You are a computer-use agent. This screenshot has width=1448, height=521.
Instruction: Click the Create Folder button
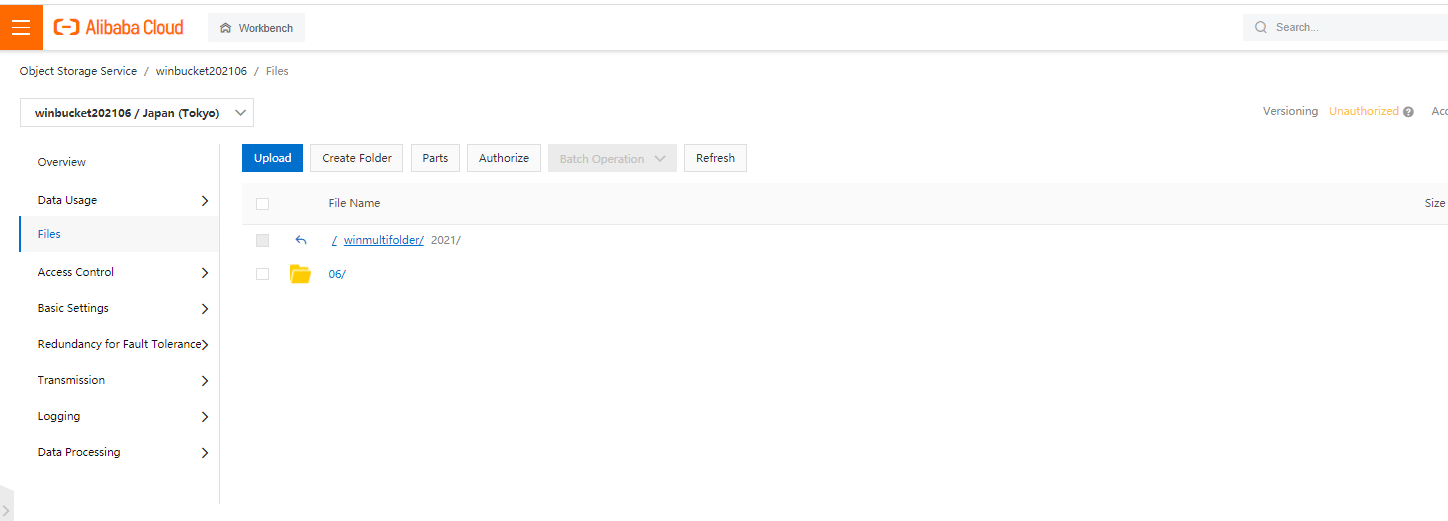coord(357,158)
